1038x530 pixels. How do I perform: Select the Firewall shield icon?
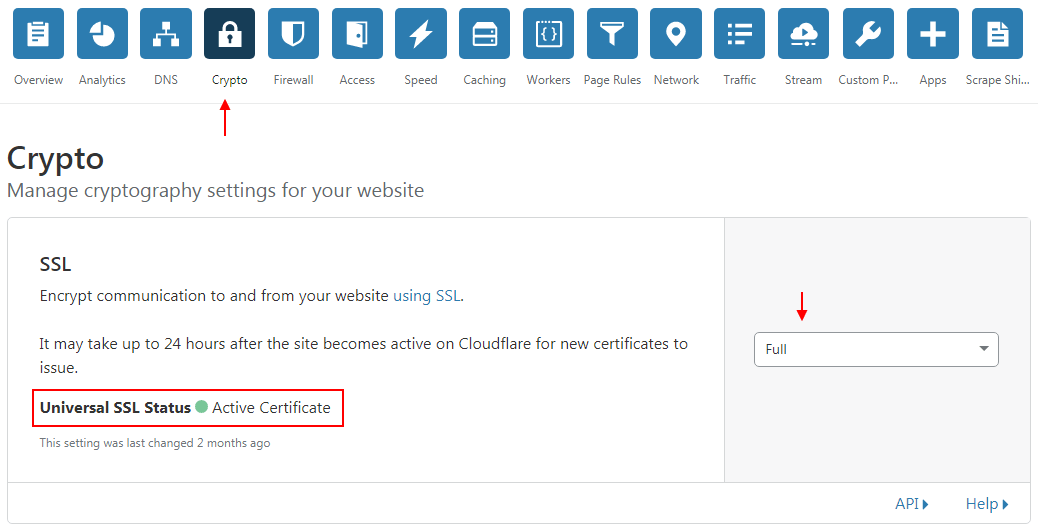(x=293, y=34)
